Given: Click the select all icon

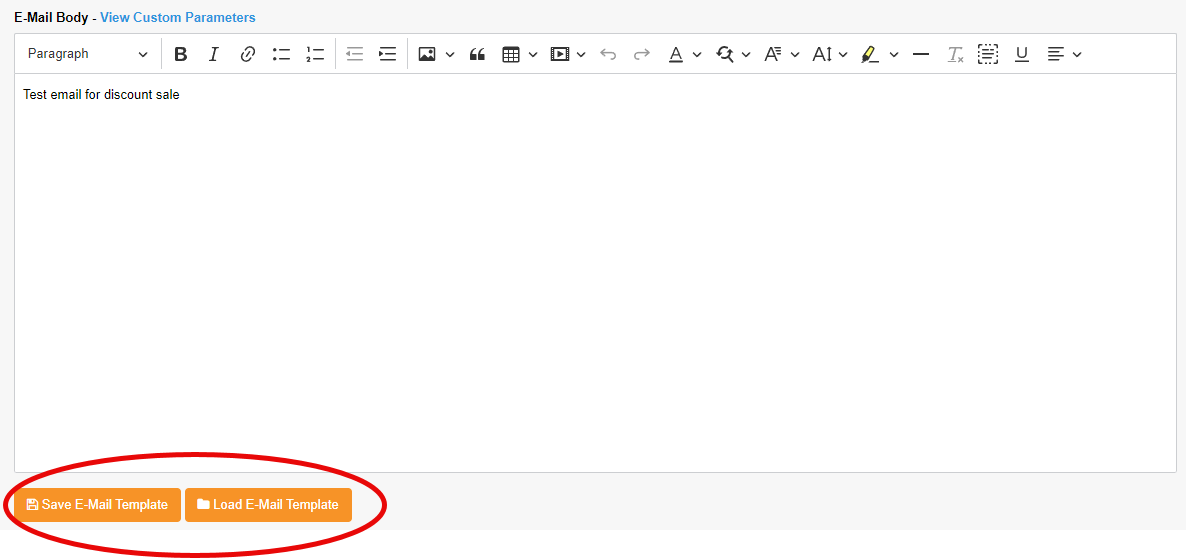Looking at the screenshot, I should (988, 54).
